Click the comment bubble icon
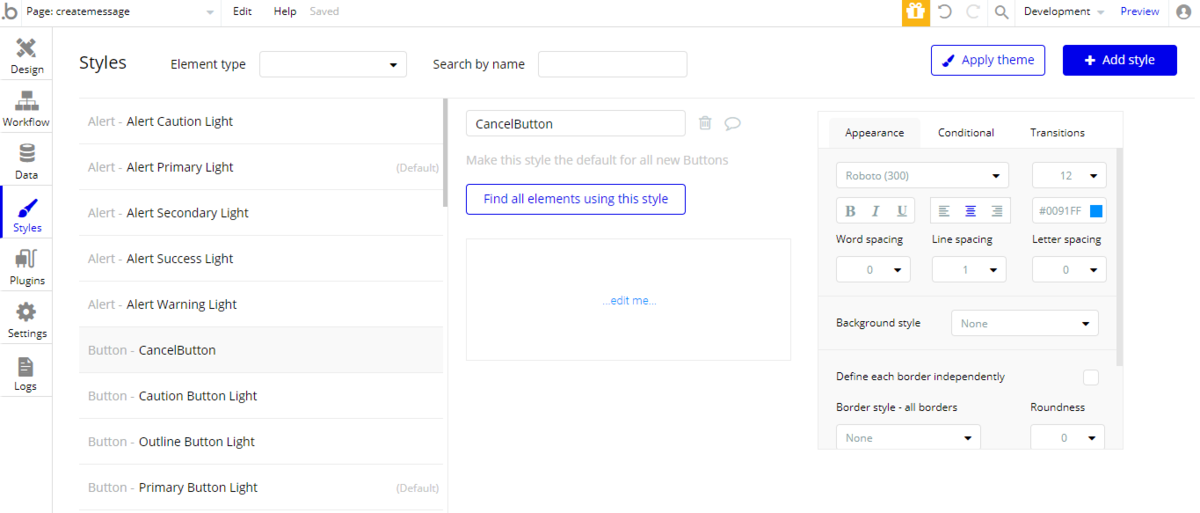Screen dimensions: 1200x513 tap(732, 123)
